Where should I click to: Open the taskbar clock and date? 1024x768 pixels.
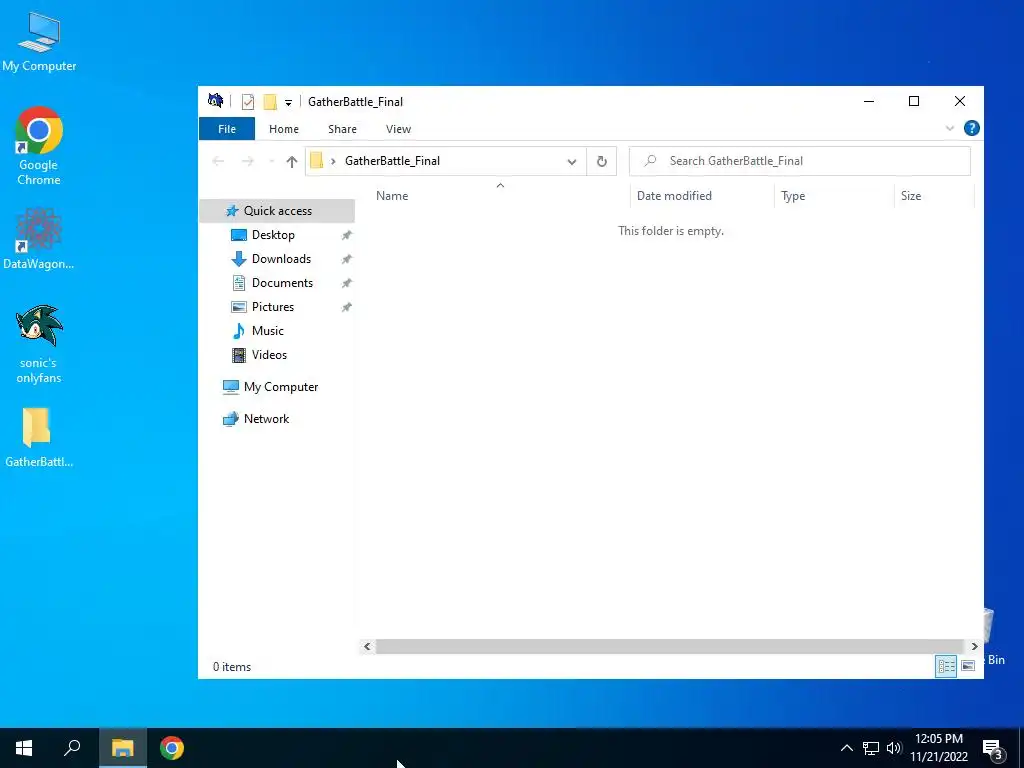939,748
